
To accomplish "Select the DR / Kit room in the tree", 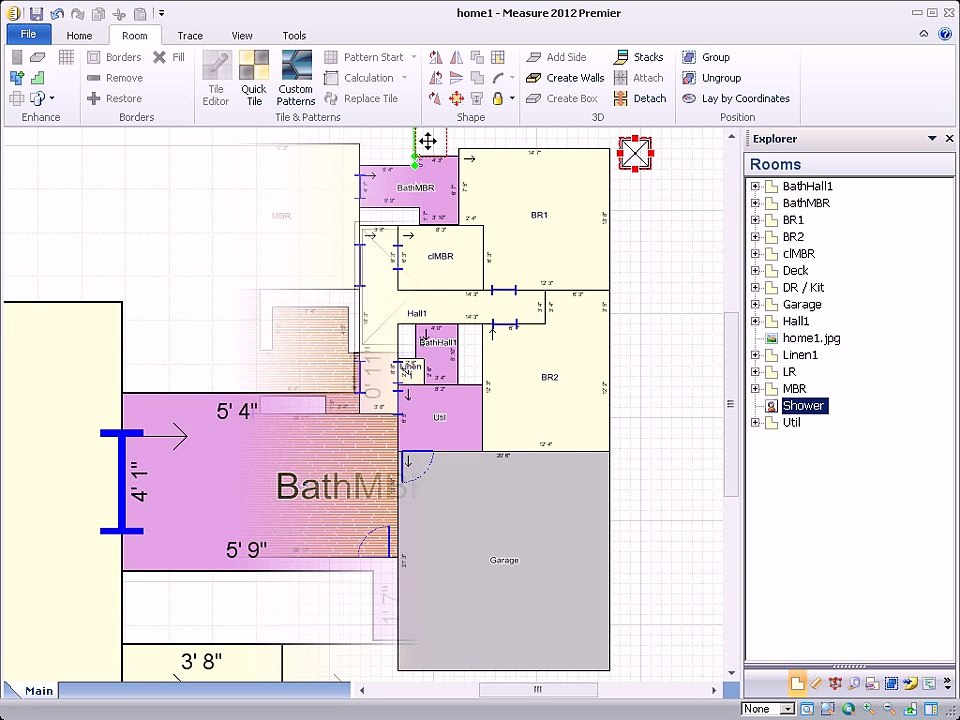I will pos(803,287).
